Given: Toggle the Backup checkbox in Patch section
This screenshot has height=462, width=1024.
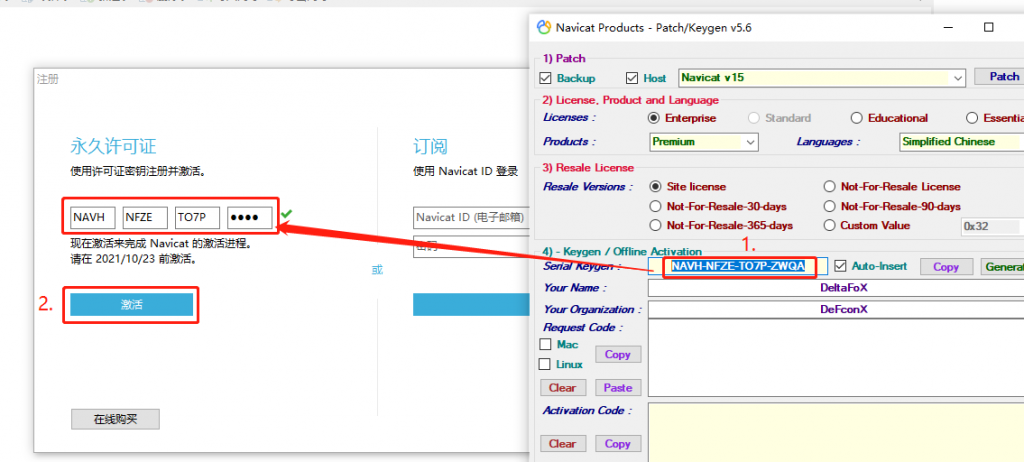Looking at the screenshot, I should pos(546,78).
